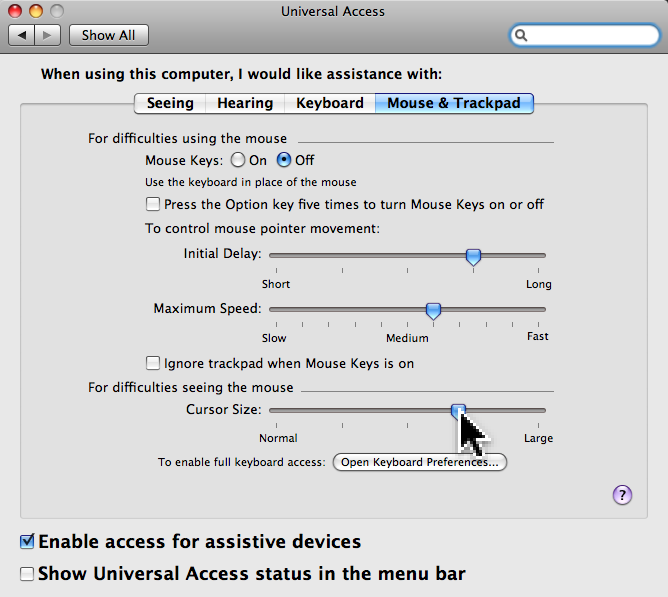
Task: Click the red close window button
Action: [x=15, y=11]
